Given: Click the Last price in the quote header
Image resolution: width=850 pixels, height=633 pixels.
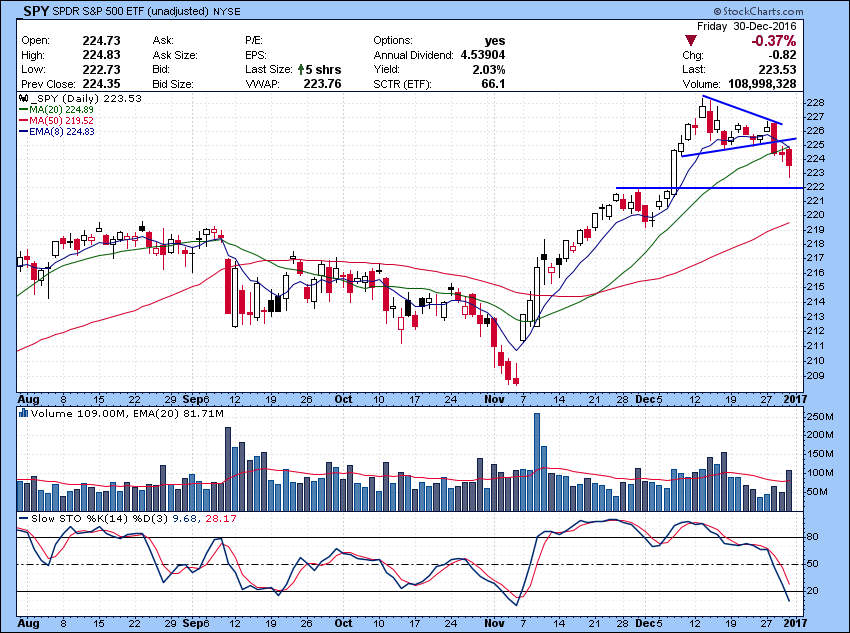Looking at the screenshot, I should point(777,69).
